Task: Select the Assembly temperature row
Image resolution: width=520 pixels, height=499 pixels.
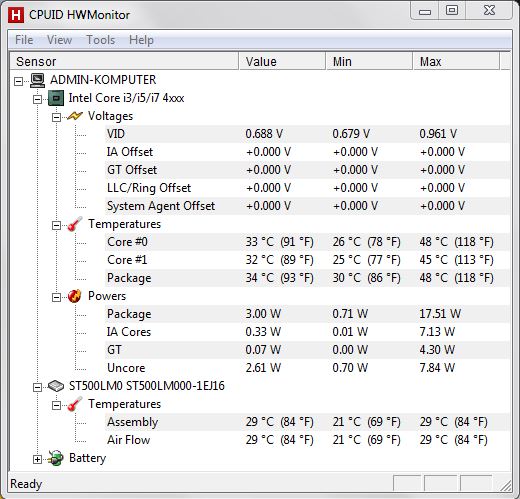Action: (307, 422)
